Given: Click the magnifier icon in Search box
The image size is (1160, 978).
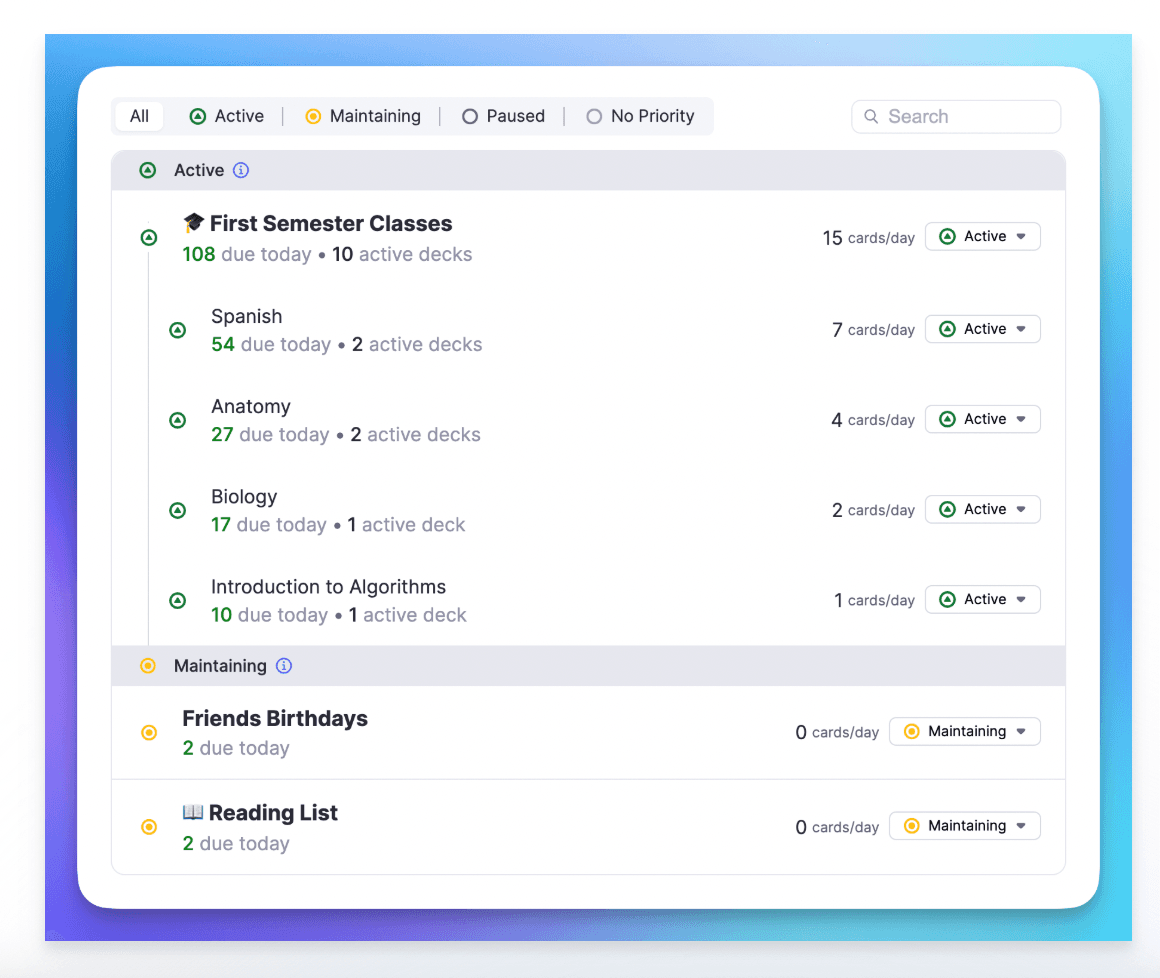Looking at the screenshot, I should (x=871, y=117).
